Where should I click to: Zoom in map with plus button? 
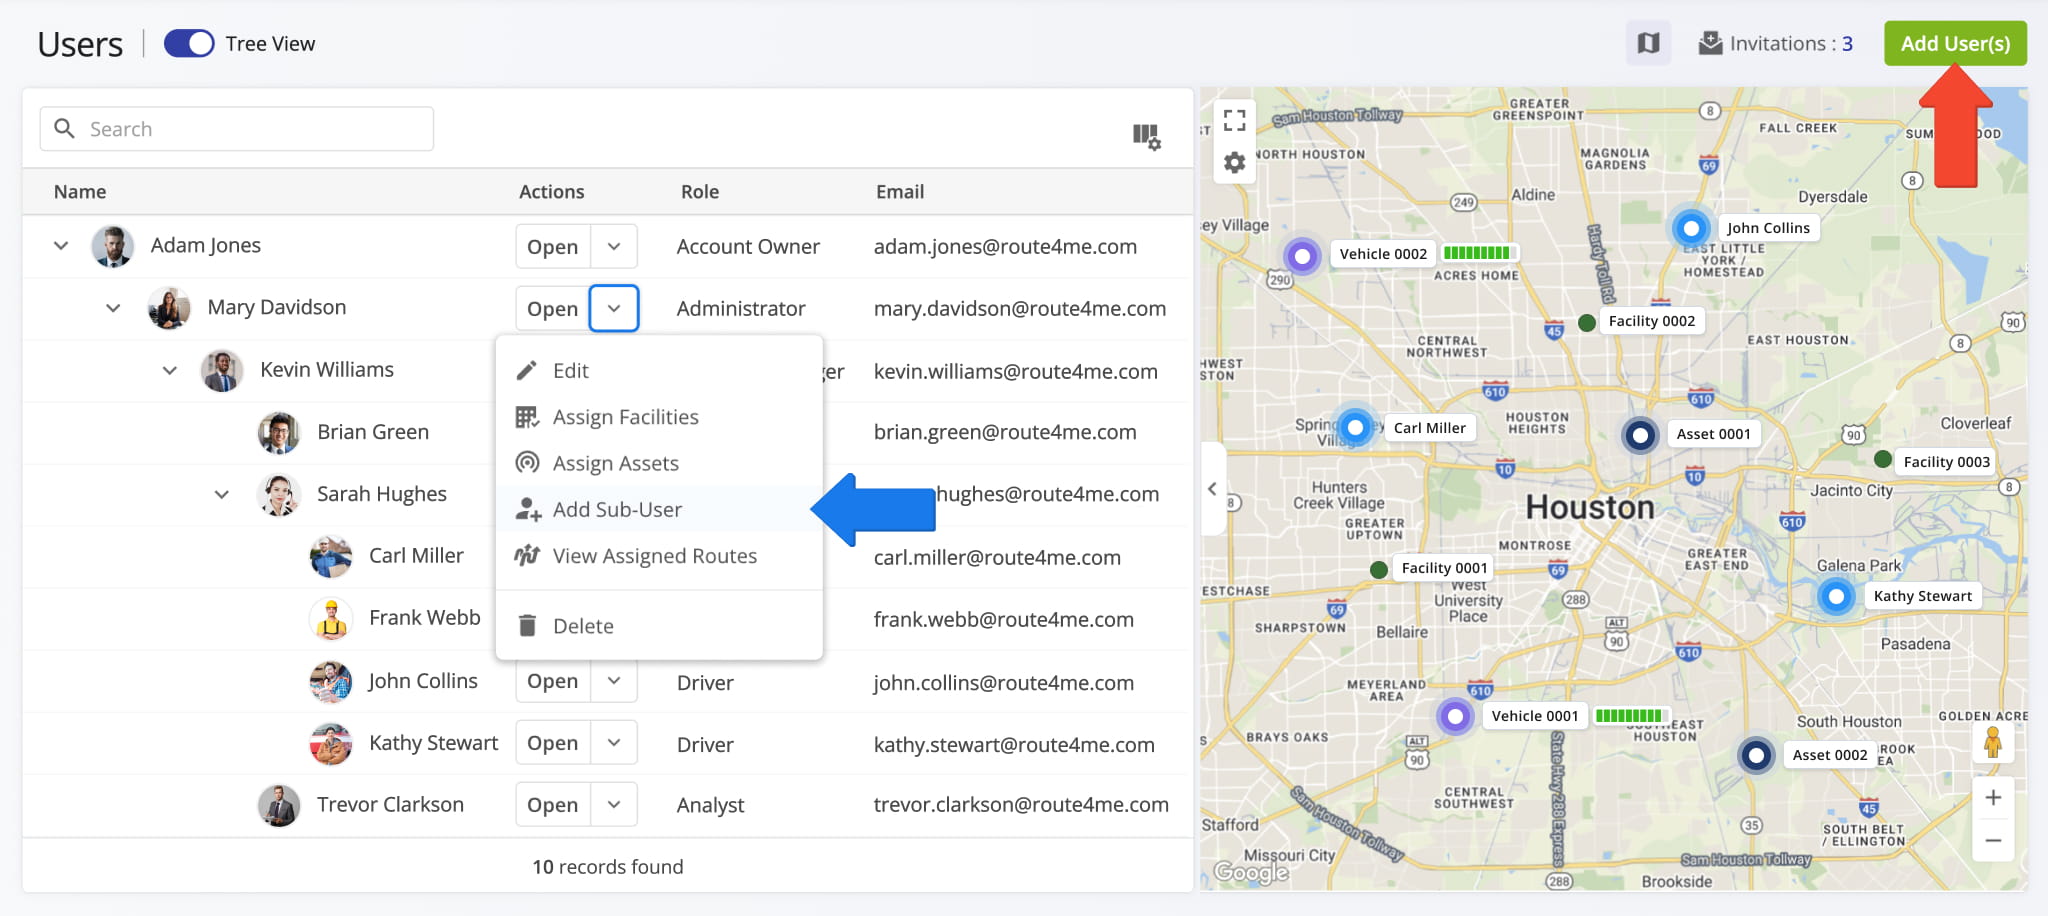[x=1992, y=797]
